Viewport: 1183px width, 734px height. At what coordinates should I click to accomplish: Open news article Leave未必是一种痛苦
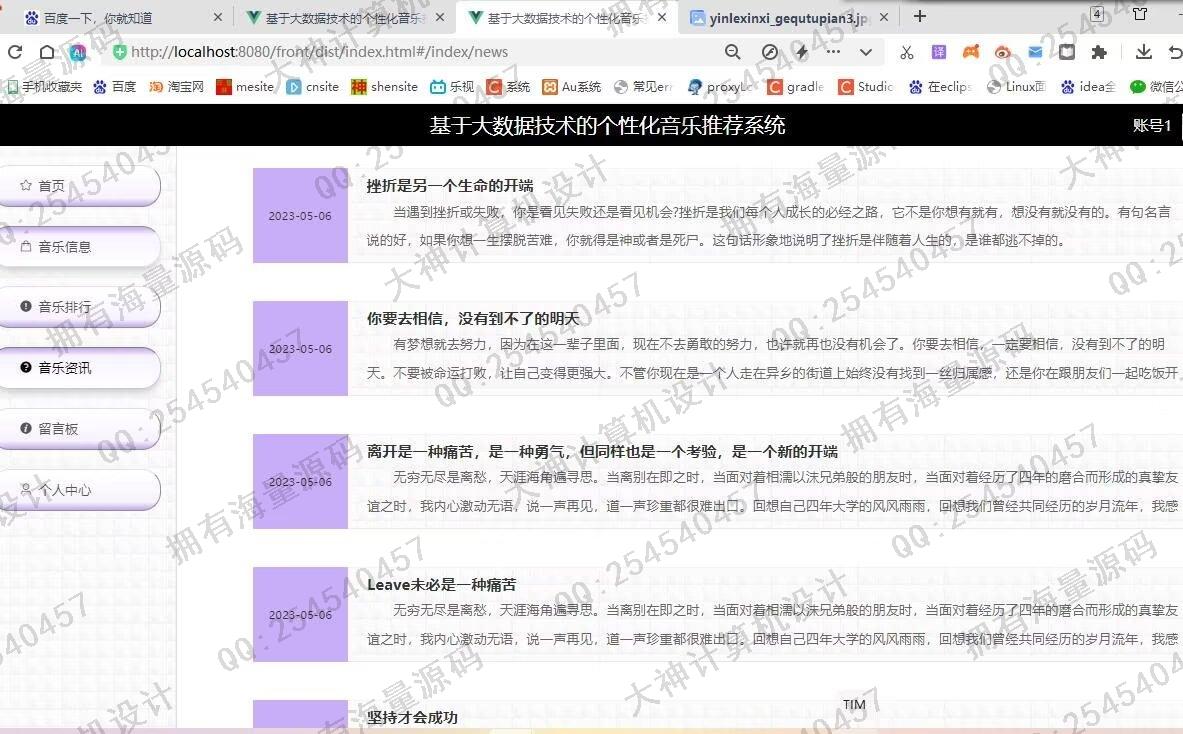click(x=441, y=585)
